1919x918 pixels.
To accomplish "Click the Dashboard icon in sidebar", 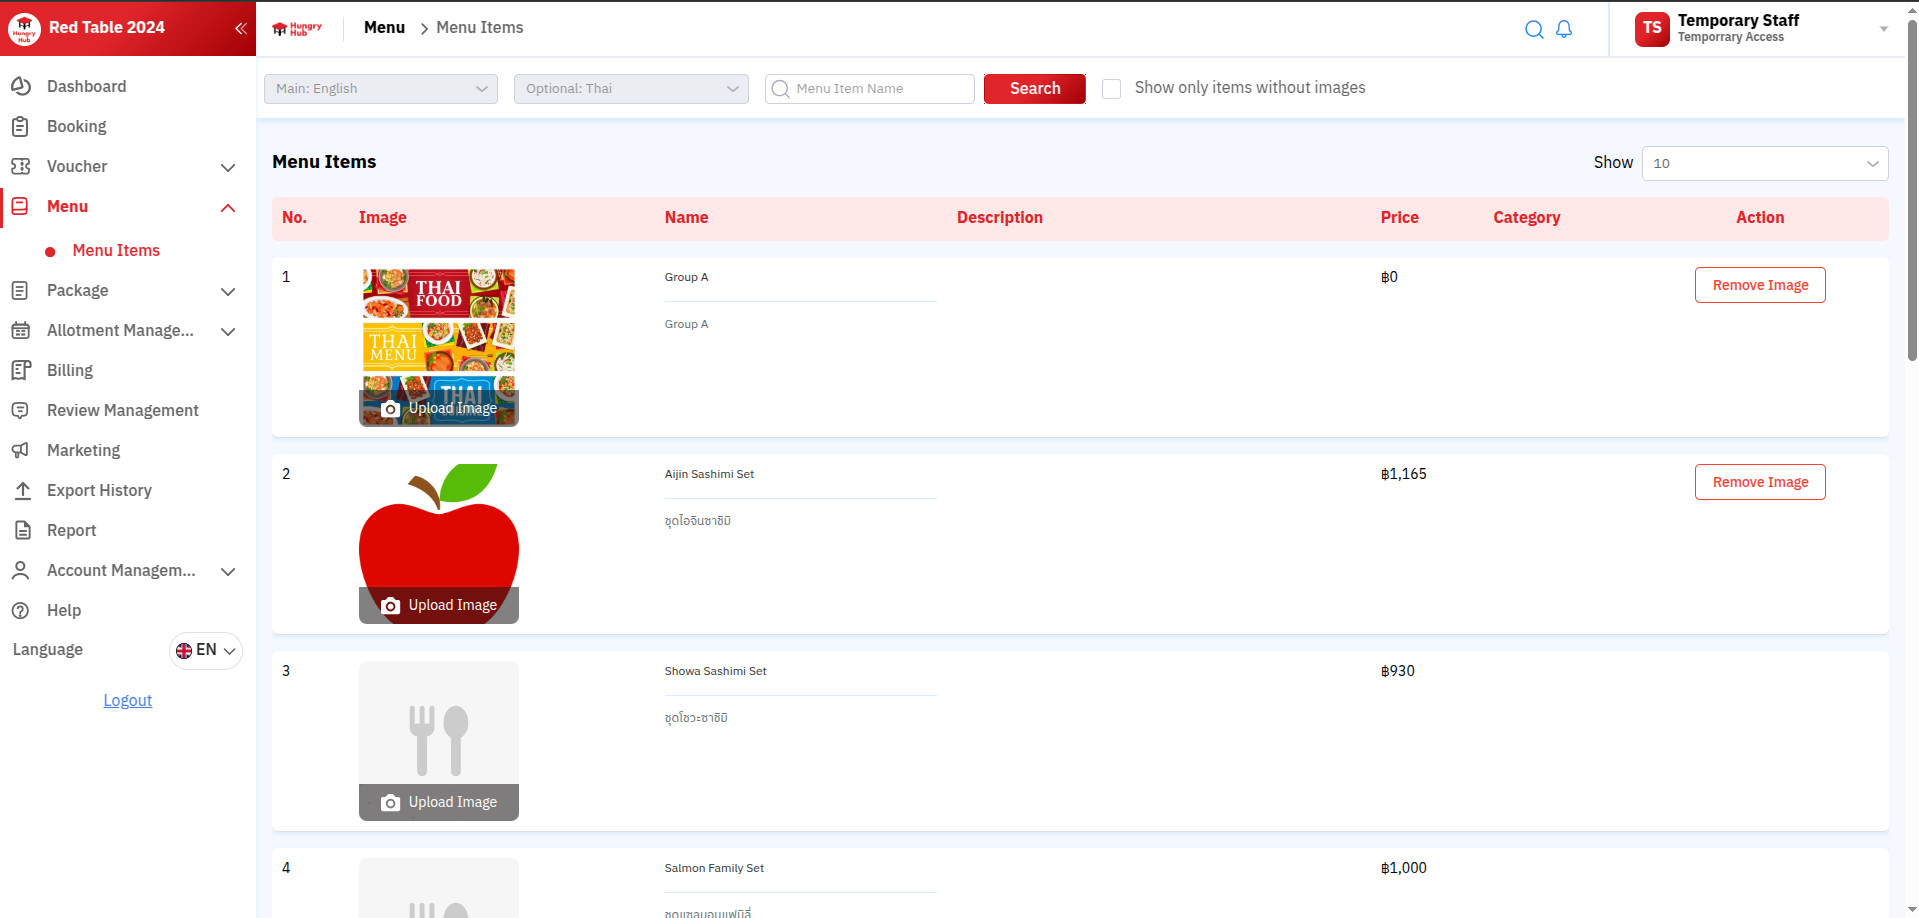I will click(x=21, y=86).
